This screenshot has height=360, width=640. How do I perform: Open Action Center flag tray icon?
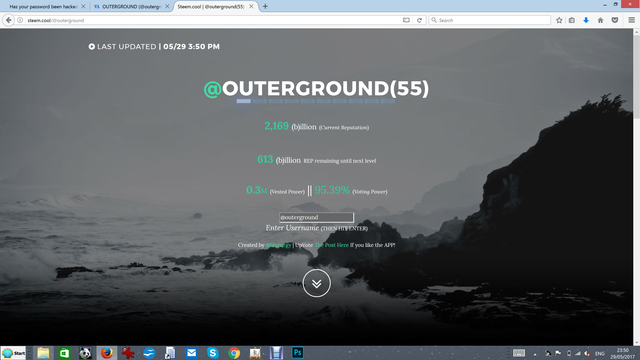[558, 353]
